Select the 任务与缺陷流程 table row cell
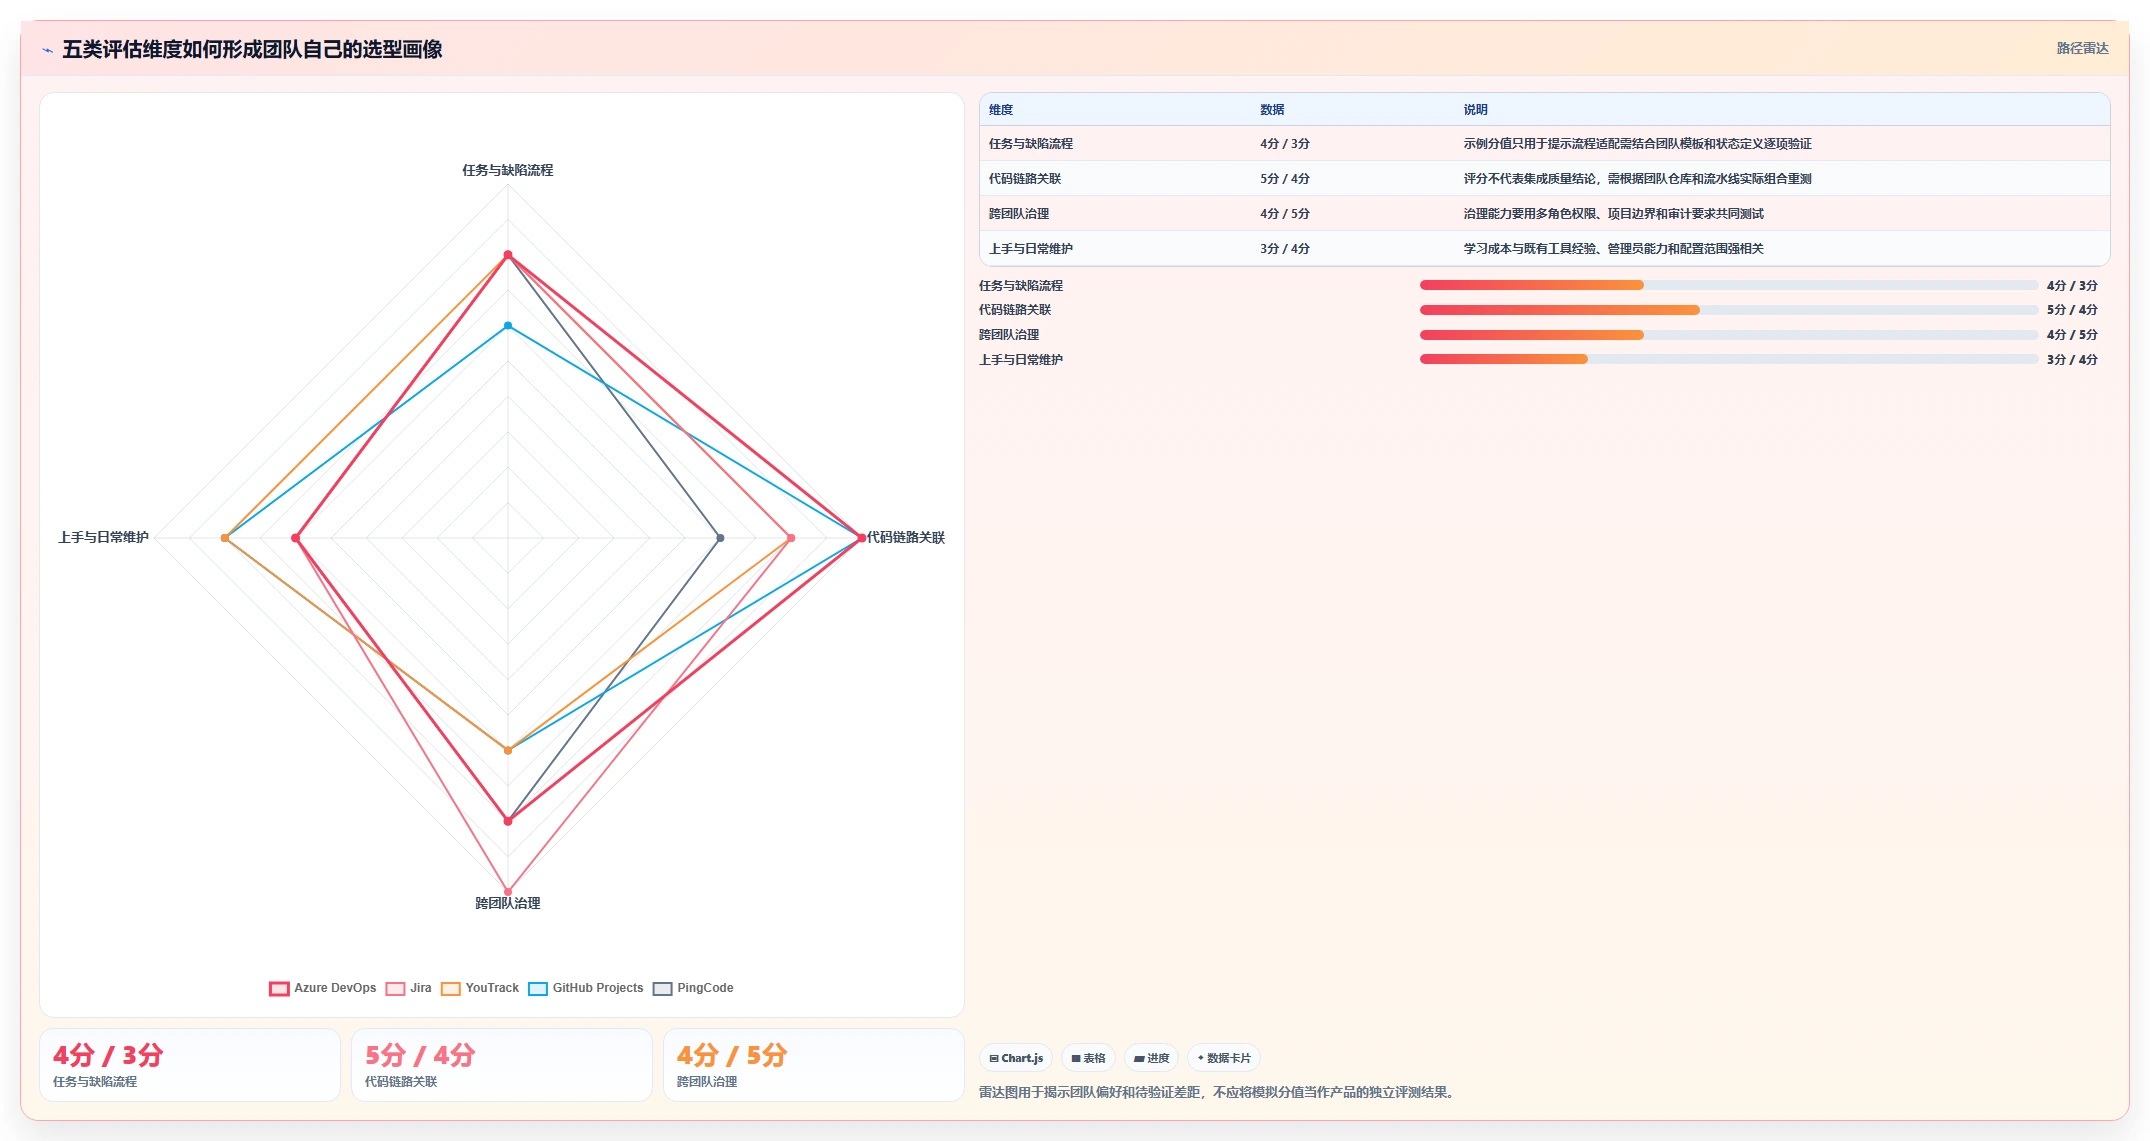Viewport: 2150px width, 1141px height. point(1031,144)
